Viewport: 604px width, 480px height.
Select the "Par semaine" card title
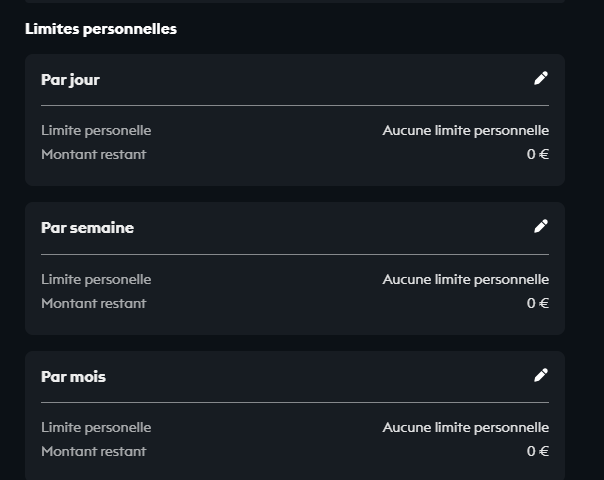pyautogui.click(x=87, y=228)
